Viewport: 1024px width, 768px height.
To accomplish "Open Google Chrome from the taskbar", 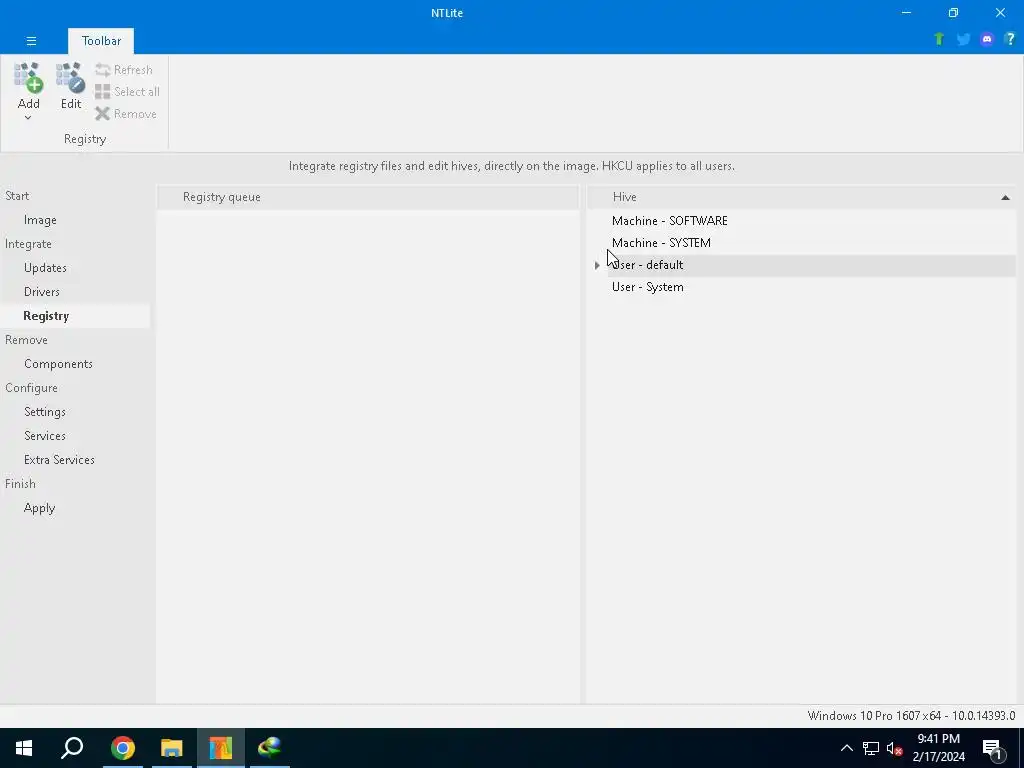I will pos(122,748).
